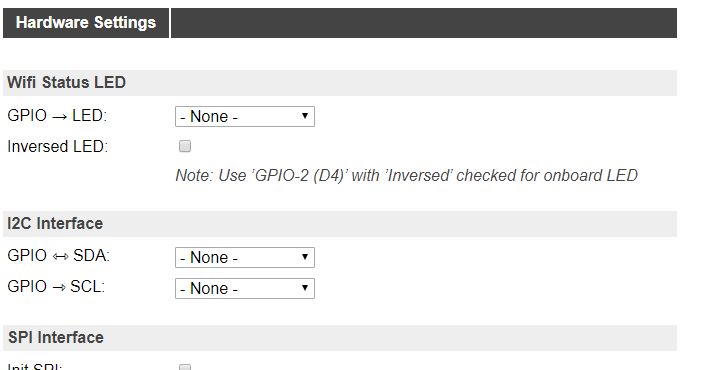Click the LED dropdown's triangle arrow

click(x=305, y=116)
